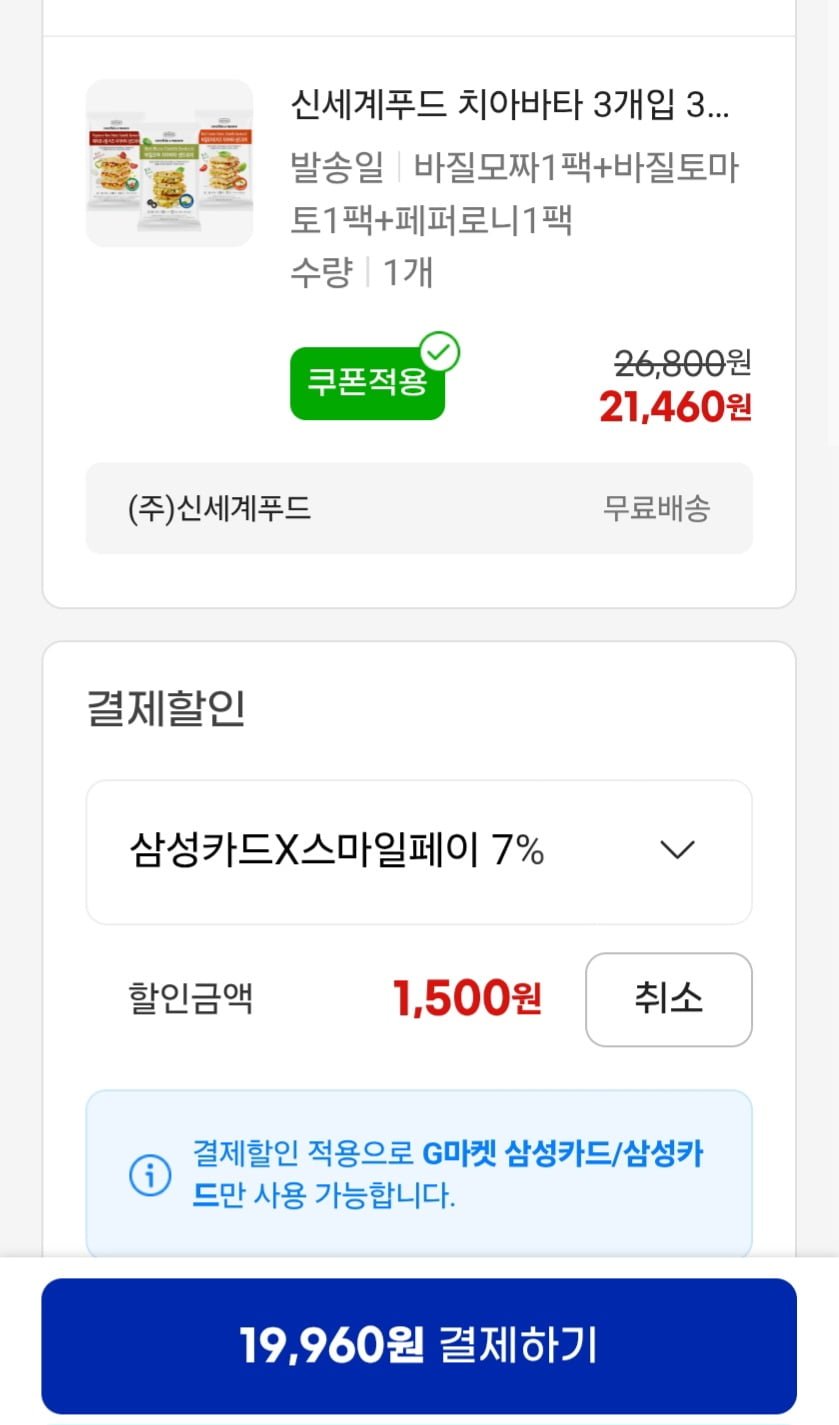The height and width of the screenshot is (1425, 839).
Task: Tap the struck-through 26,800원 original price
Action: pos(681,363)
